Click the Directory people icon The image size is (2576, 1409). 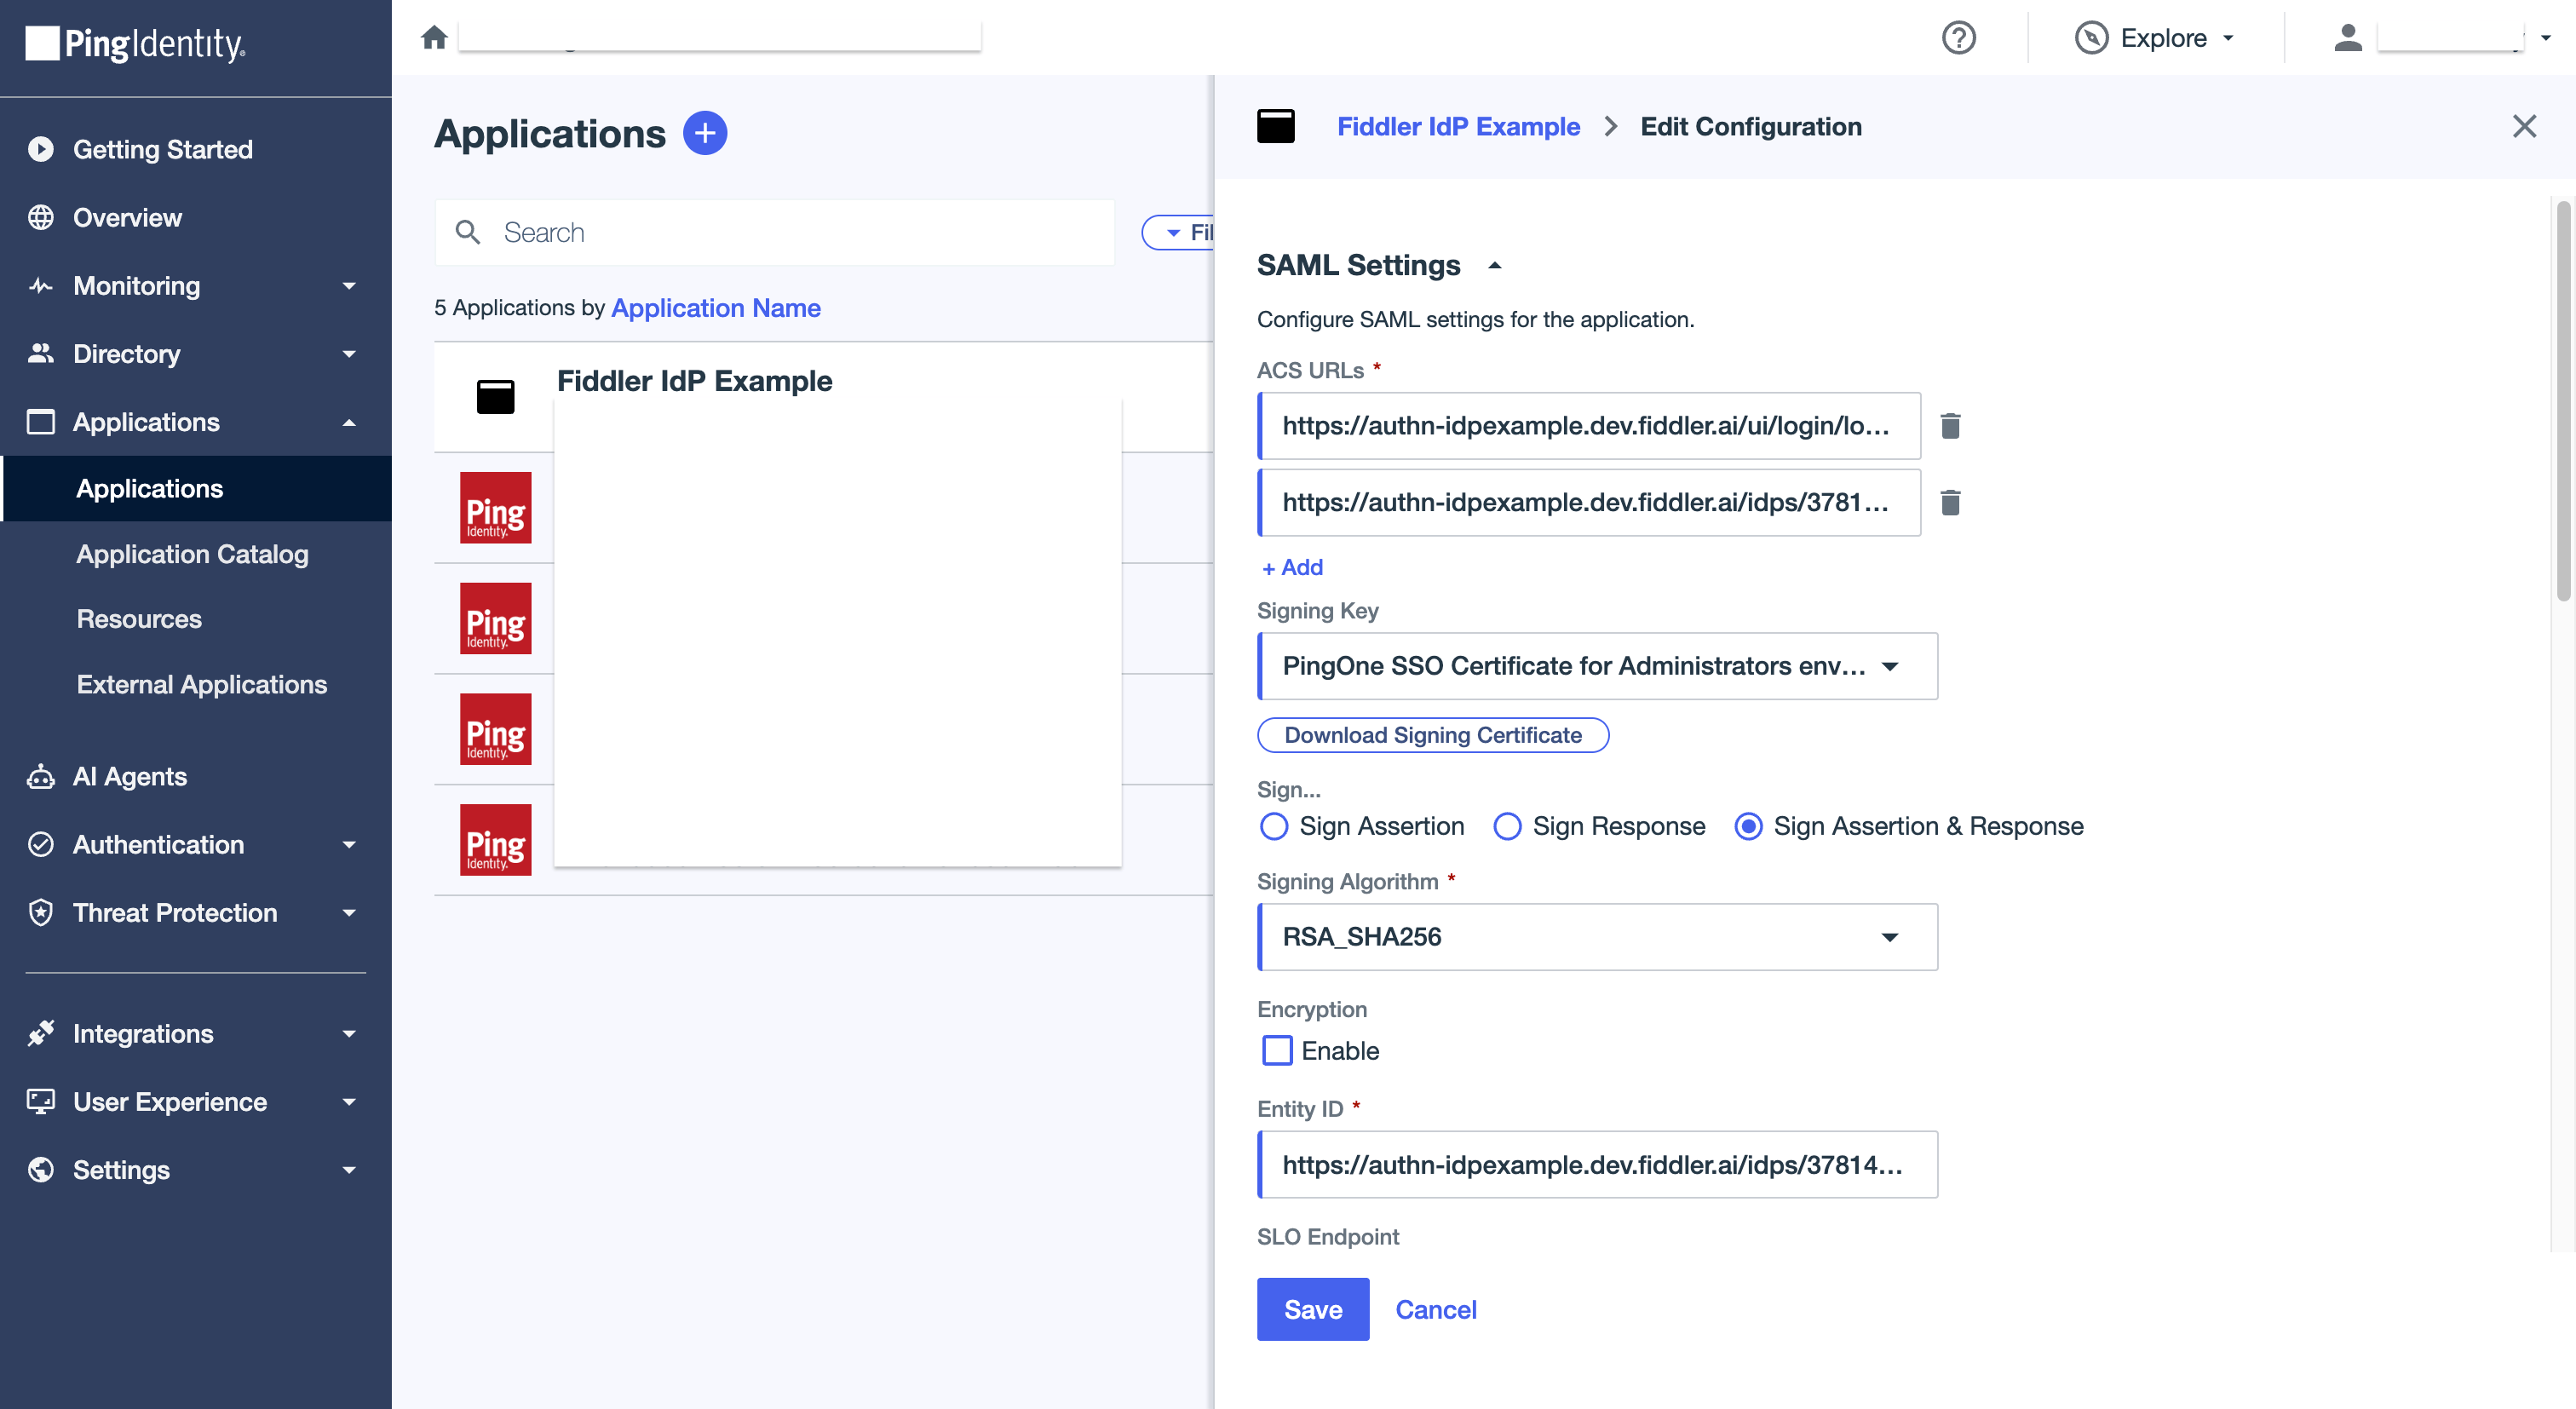click(x=40, y=353)
